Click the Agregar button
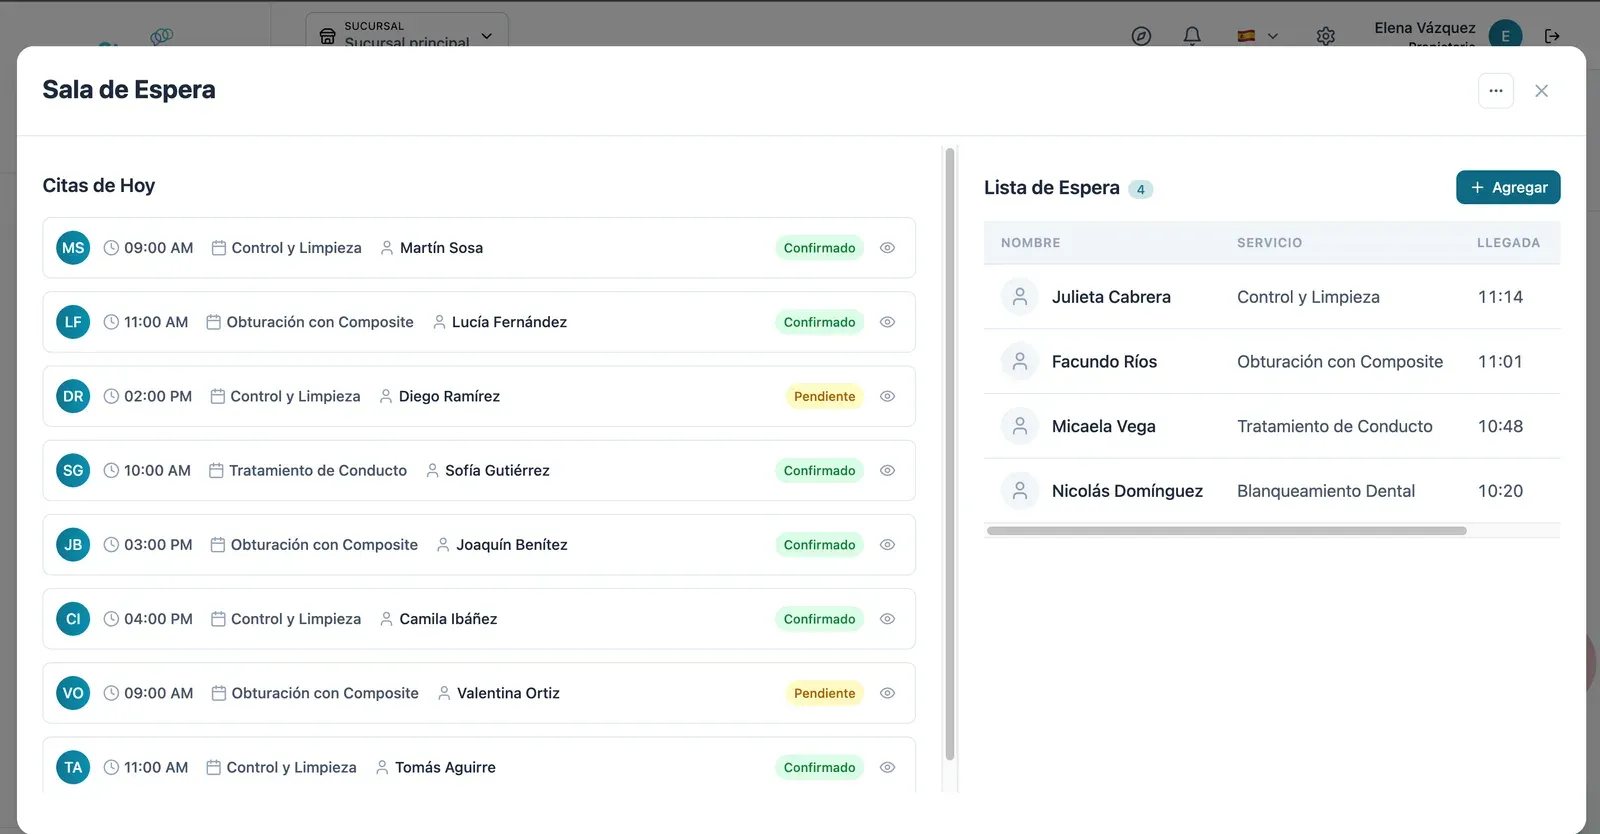 (x=1508, y=187)
